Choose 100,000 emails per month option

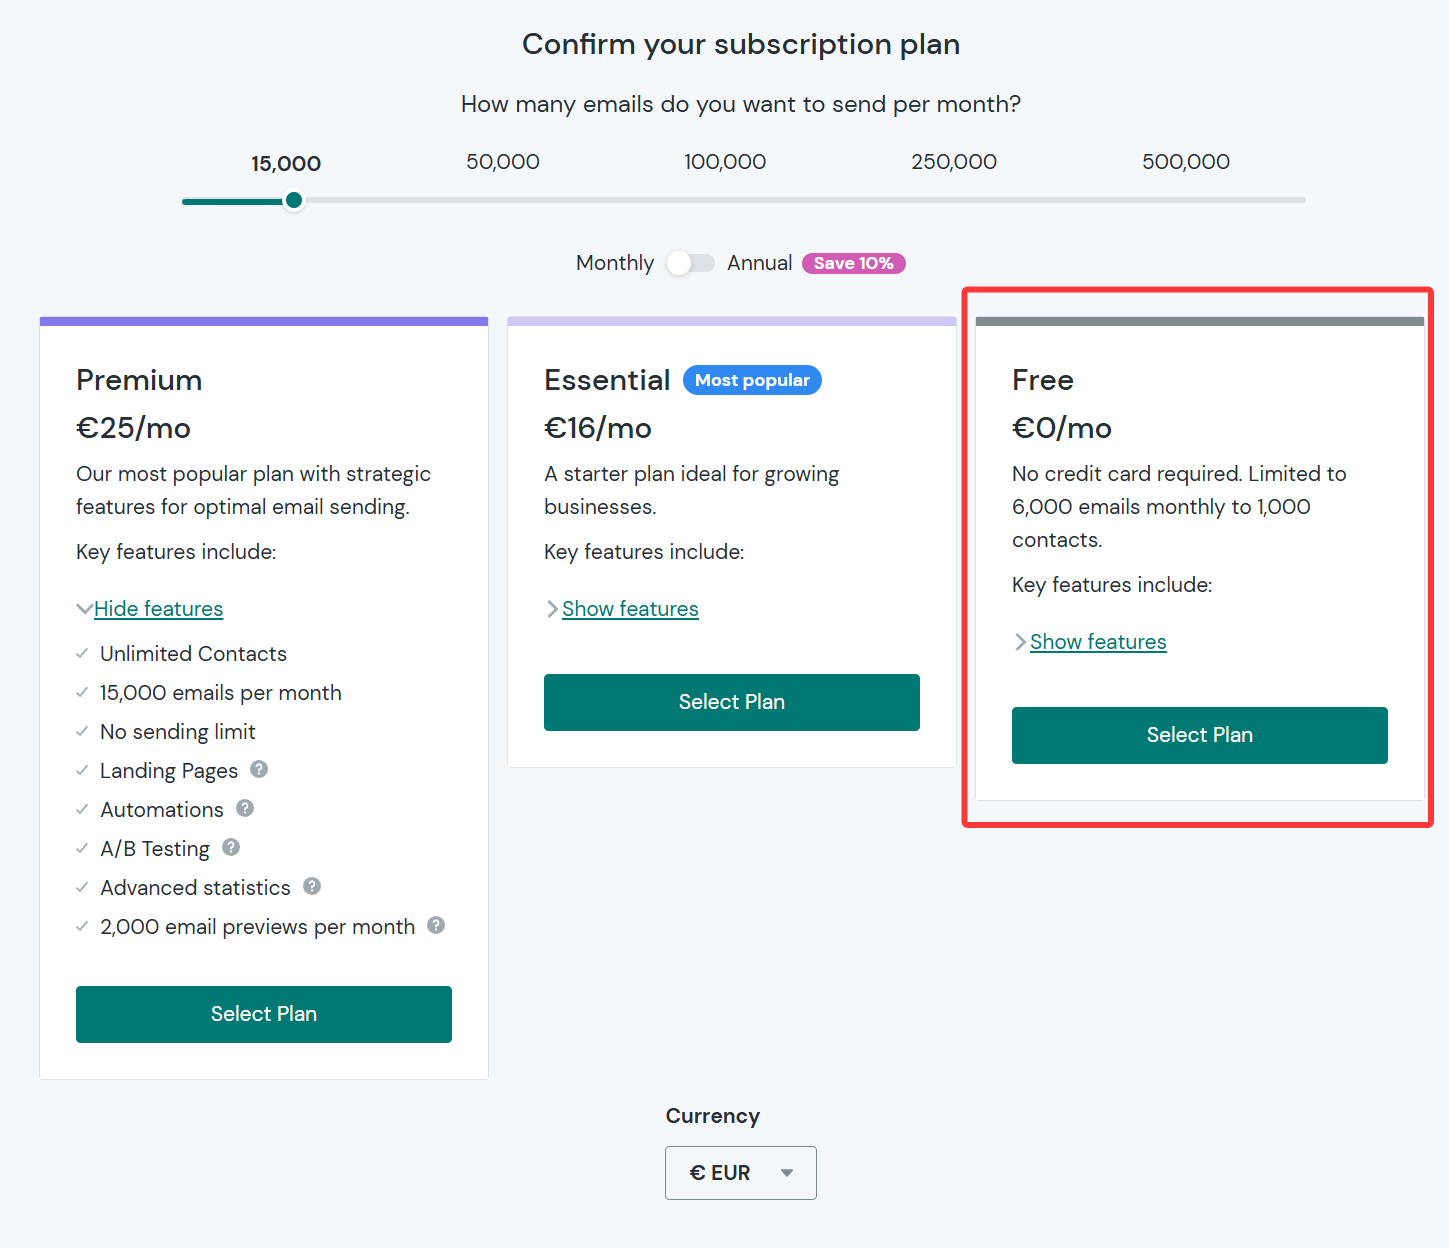click(725, 162)
